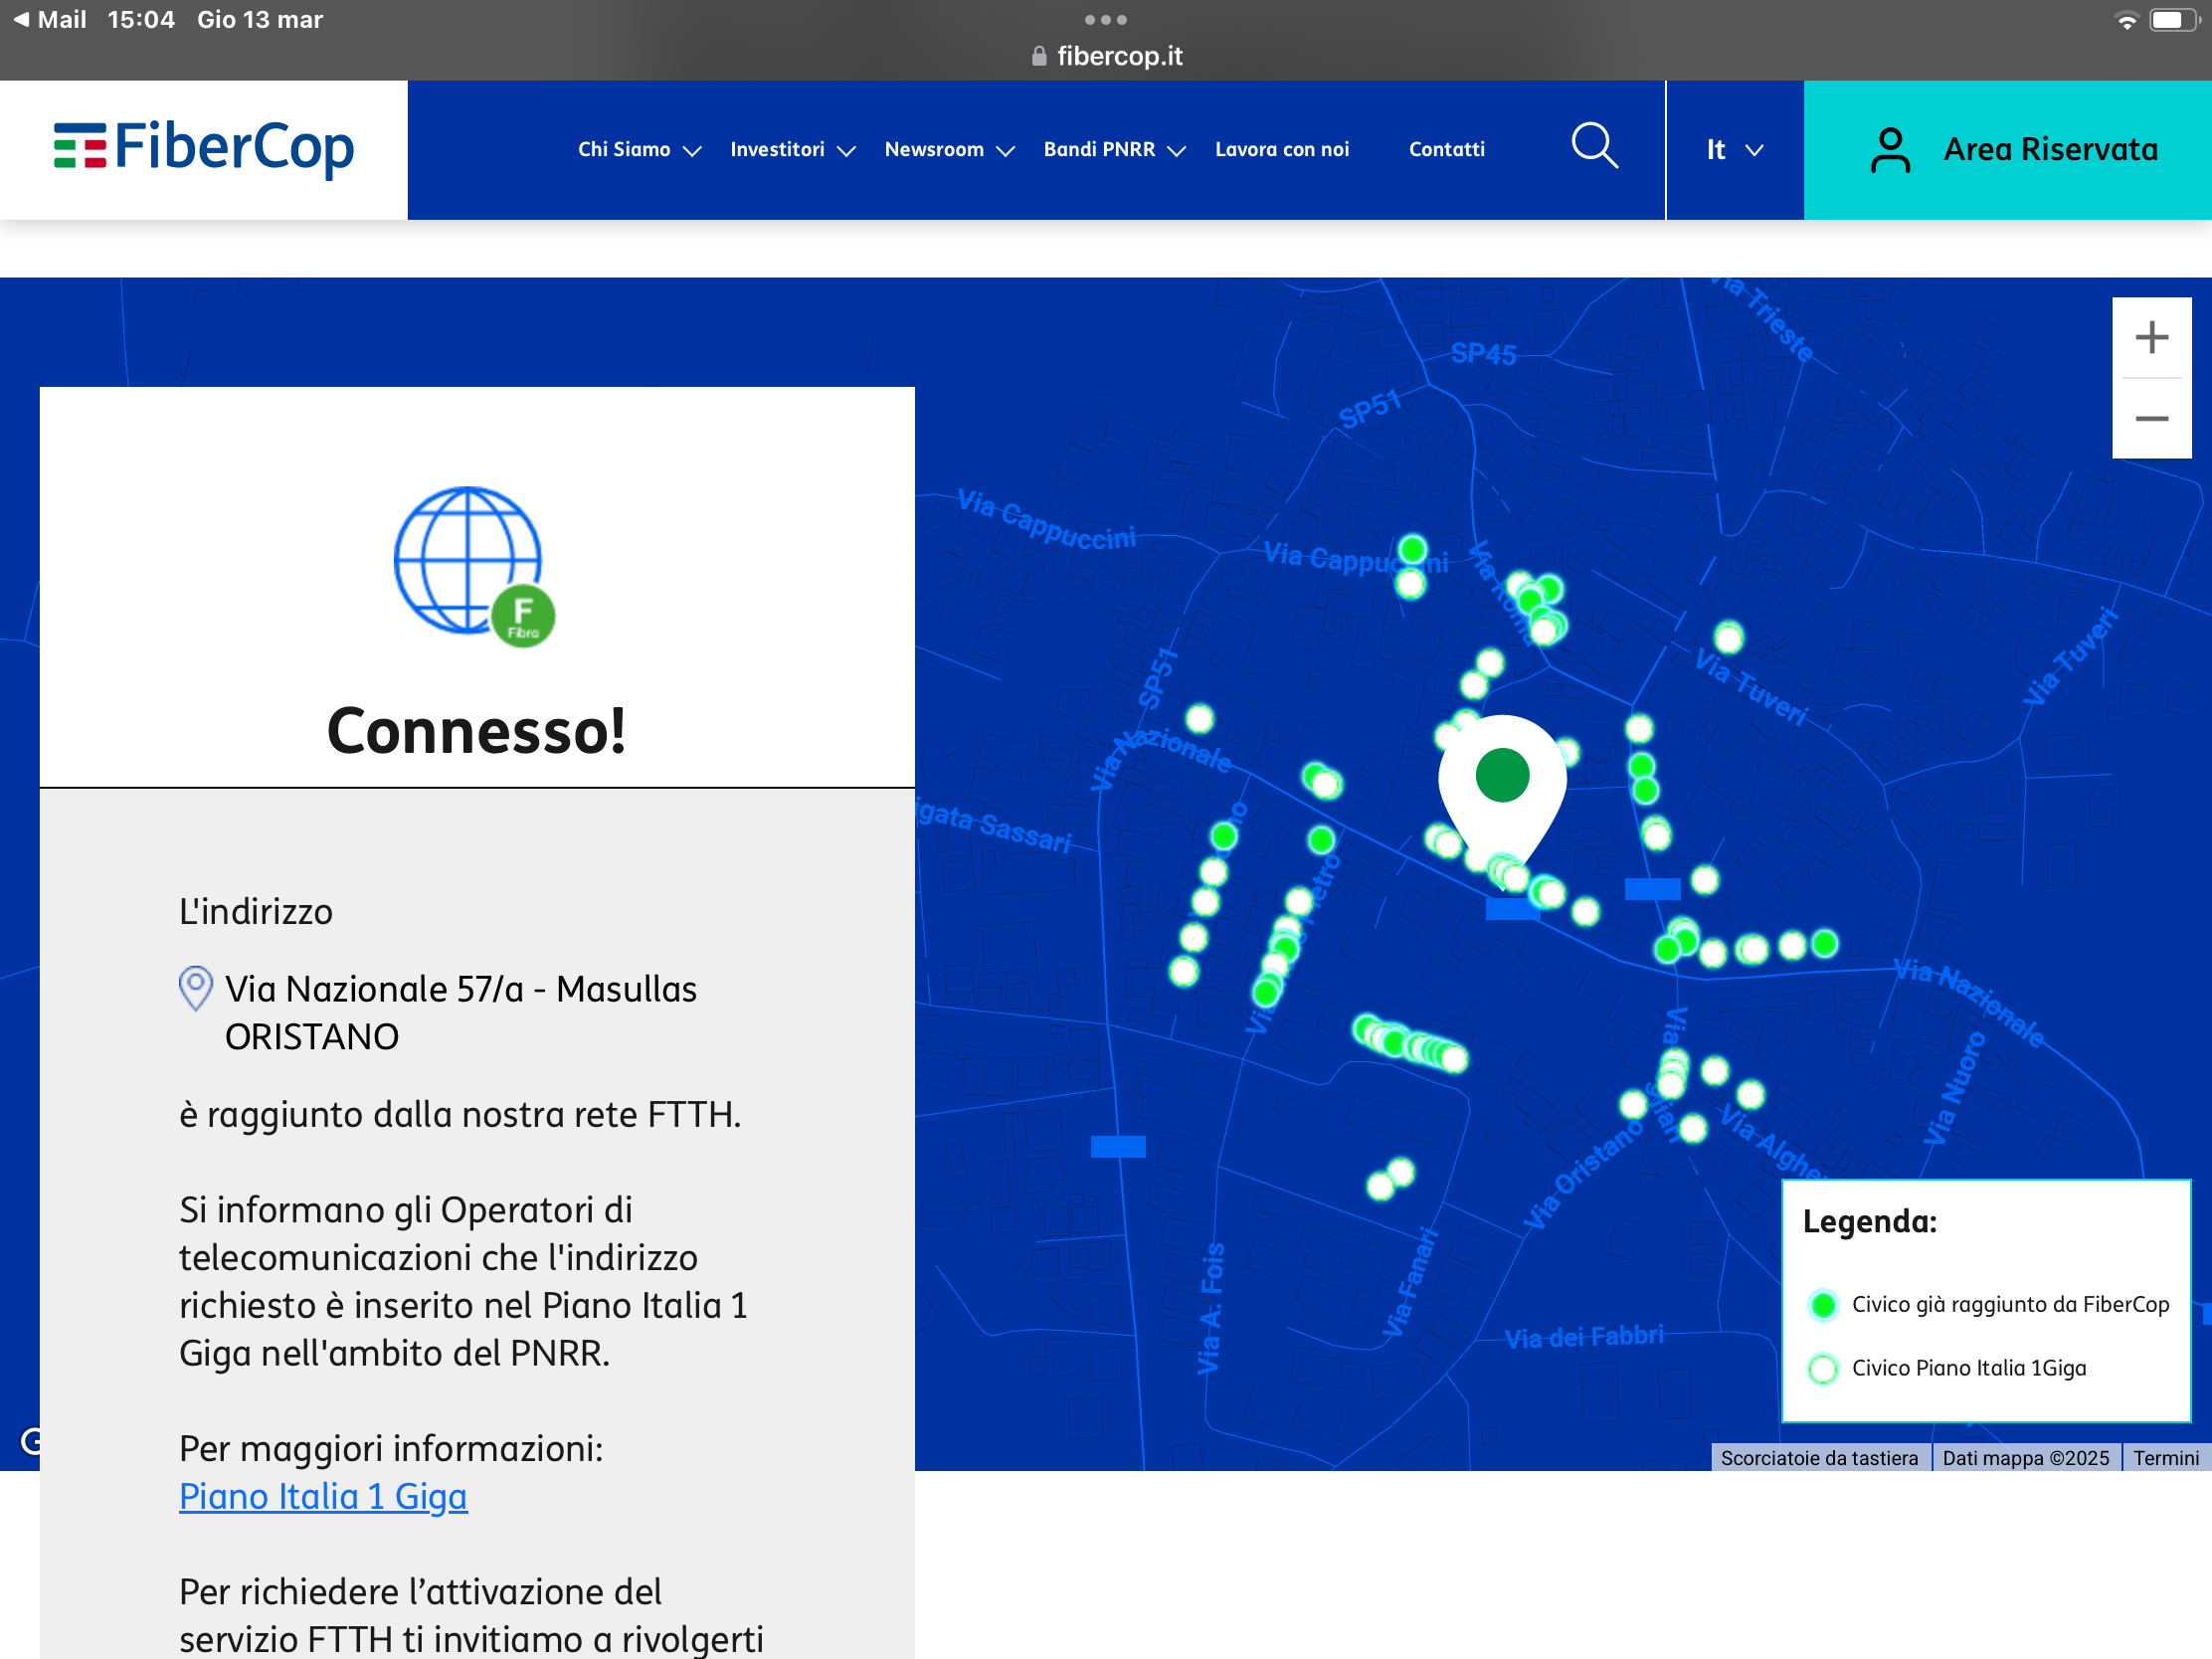
Task: Zoom in the map with plus
Action: pos(2151,337)
